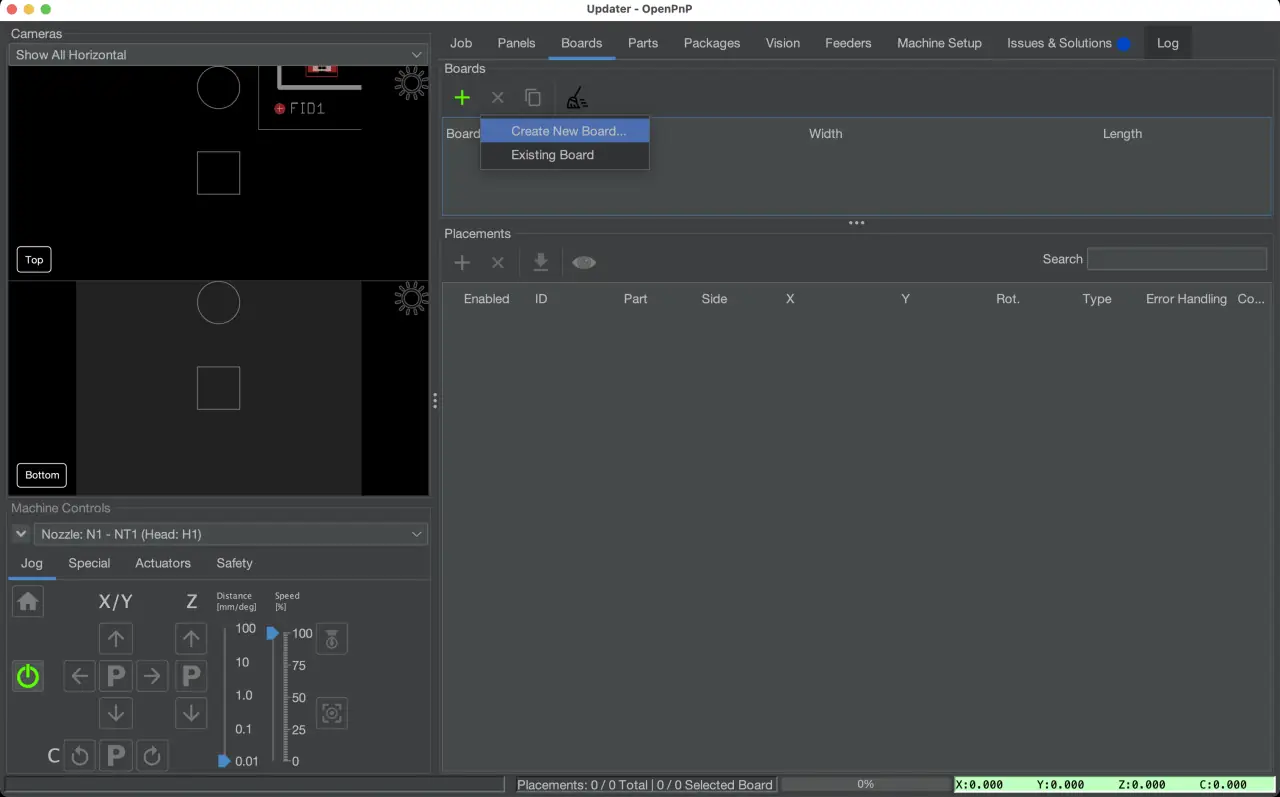Rotate C axis clockwise button
1280x797 pixels.
click(x=152, y=756)
